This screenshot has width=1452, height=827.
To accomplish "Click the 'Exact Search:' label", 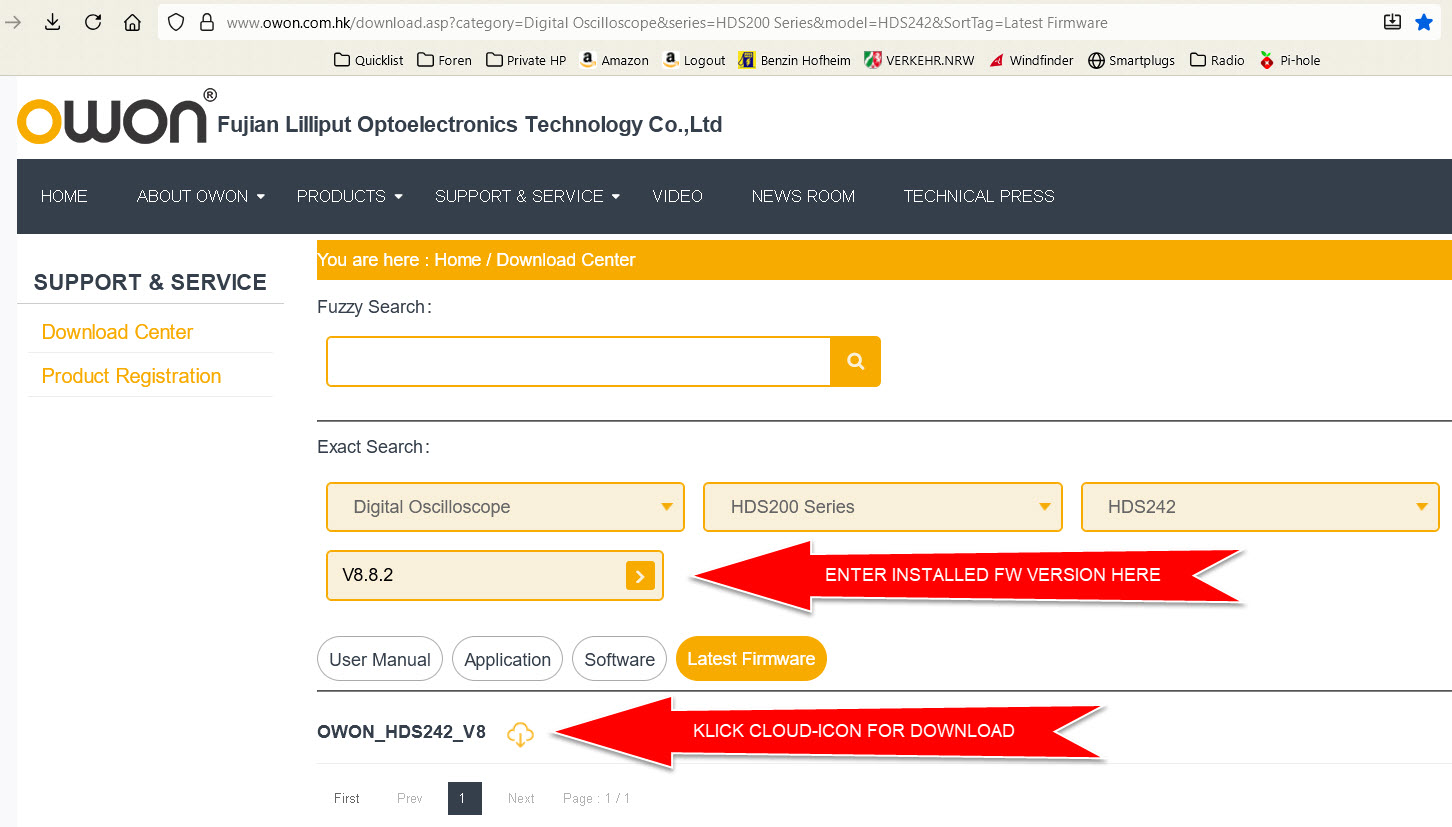I will coord(374,447).
